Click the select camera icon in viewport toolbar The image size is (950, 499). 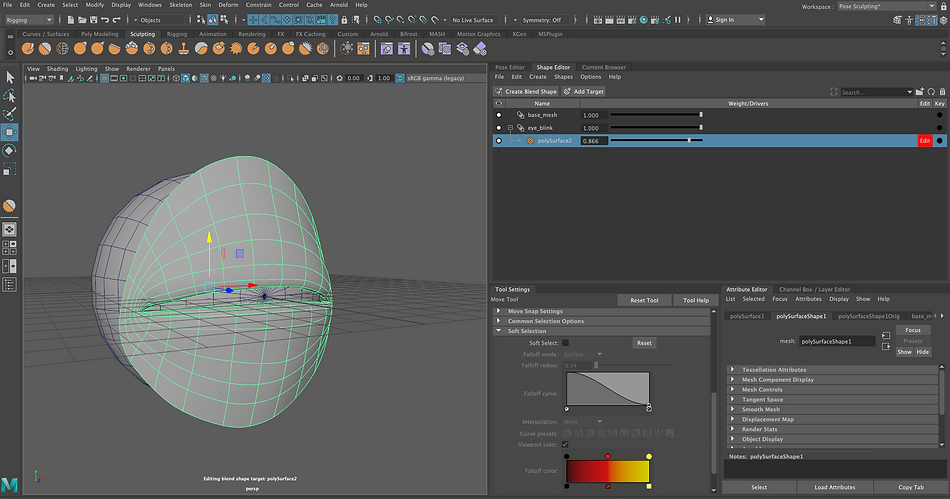[x=33, y=78]
